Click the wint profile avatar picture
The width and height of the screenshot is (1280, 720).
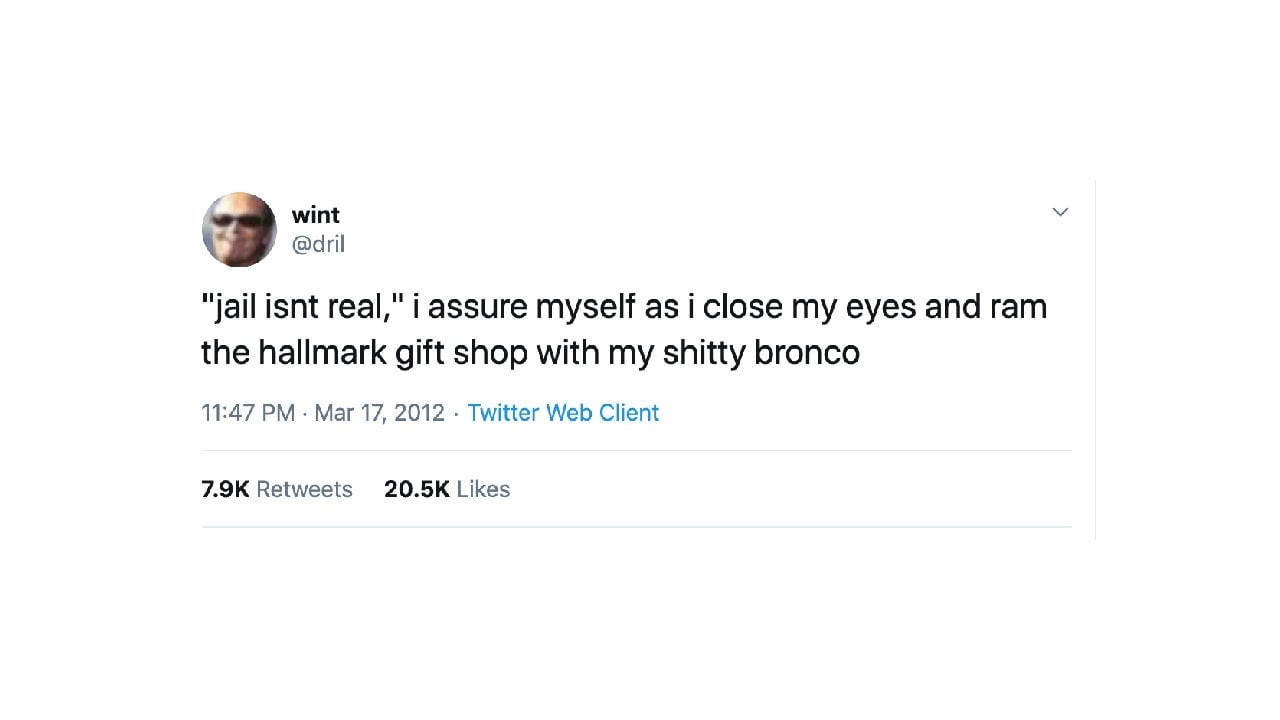pos(239,230)
